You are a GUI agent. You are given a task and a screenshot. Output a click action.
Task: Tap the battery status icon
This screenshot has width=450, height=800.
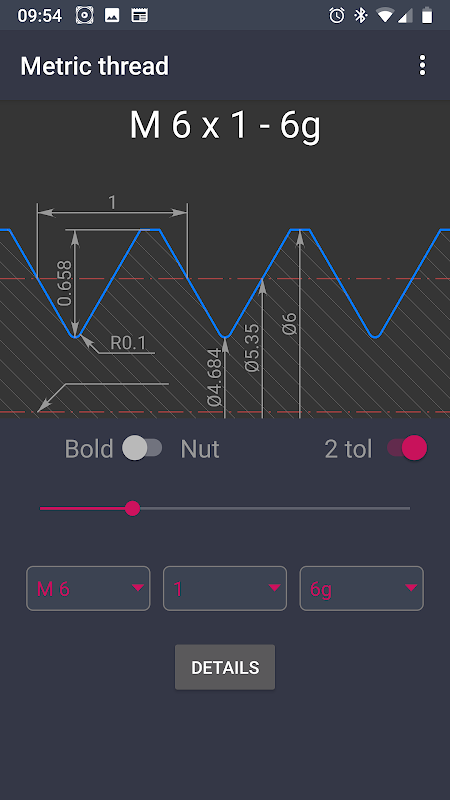click(427, 16)
